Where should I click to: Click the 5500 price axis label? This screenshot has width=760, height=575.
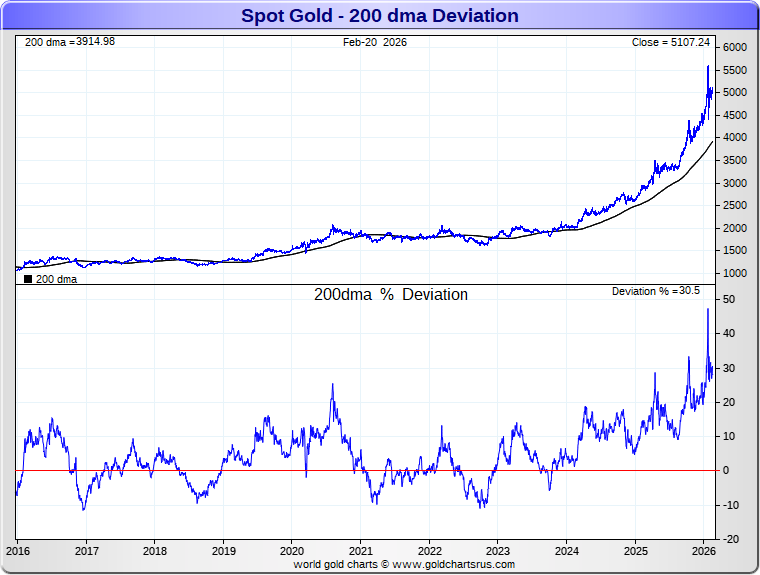click(x=735, y=70)
